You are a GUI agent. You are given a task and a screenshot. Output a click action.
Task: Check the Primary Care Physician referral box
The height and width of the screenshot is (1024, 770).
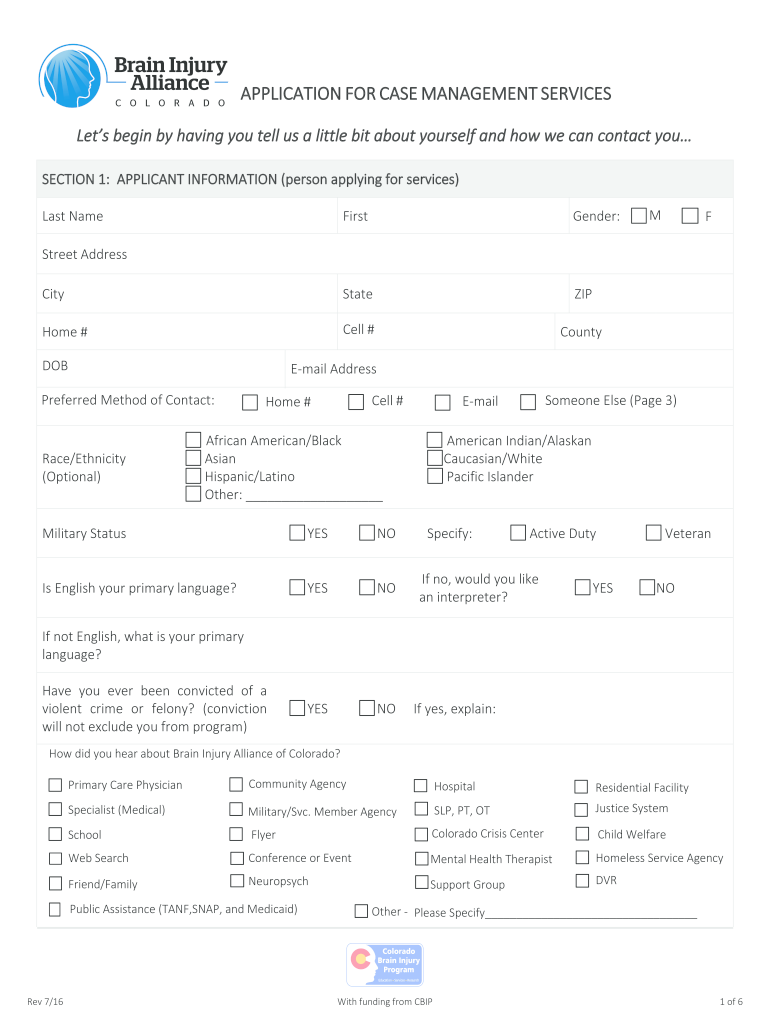[x=56, y=785]
